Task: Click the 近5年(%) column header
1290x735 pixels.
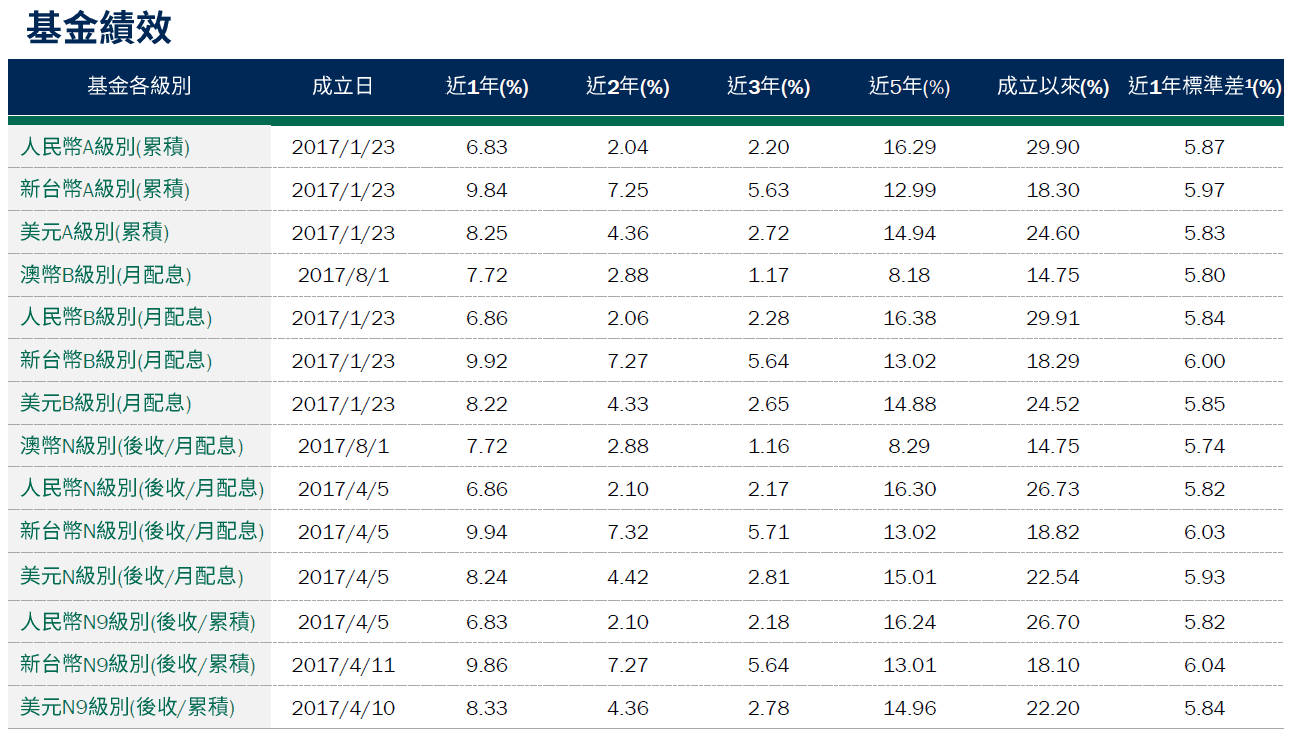Action: pyautogui.click(x=909, y=87)
